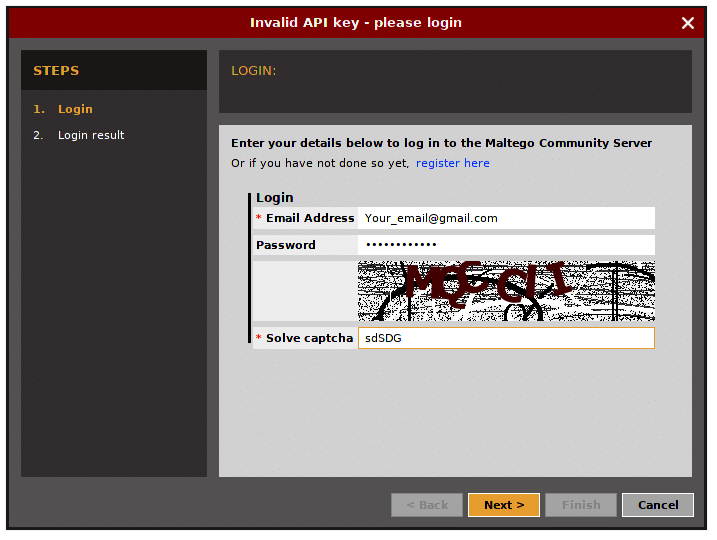Select step 2 Login result
This screenshot has width=717, height=540.
click(79, 135)
